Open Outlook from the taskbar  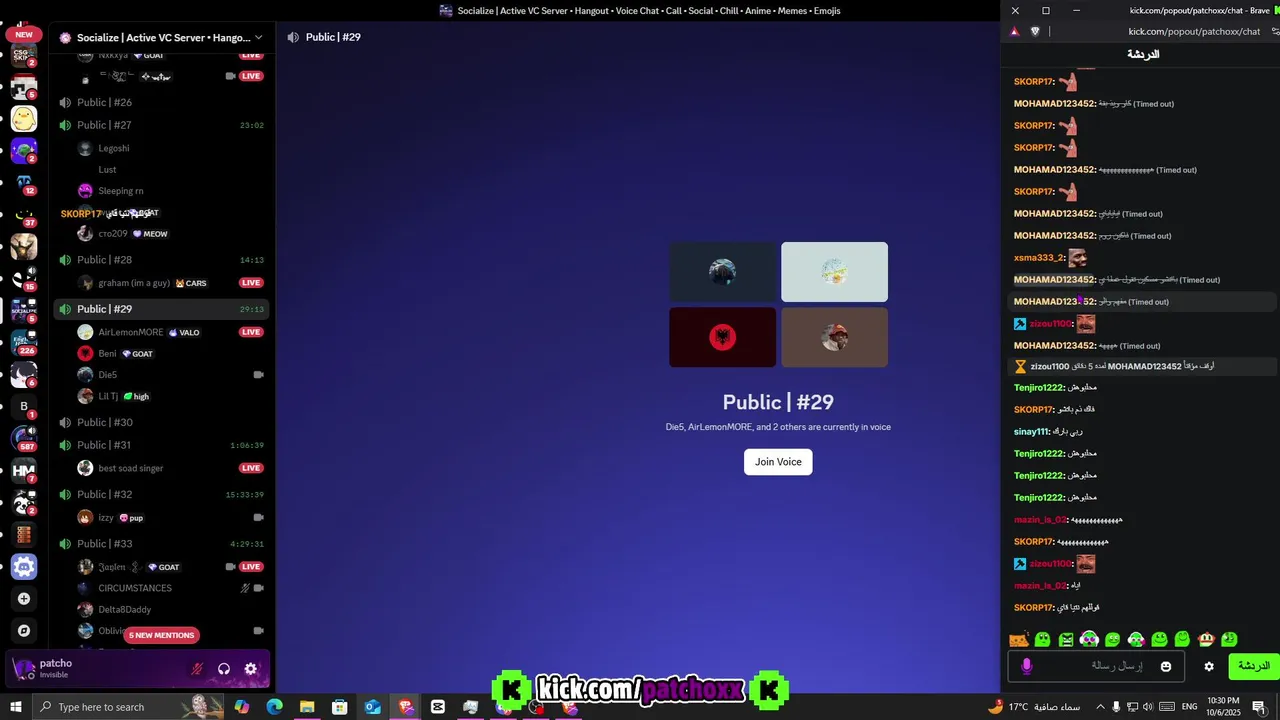coord(372,707)
